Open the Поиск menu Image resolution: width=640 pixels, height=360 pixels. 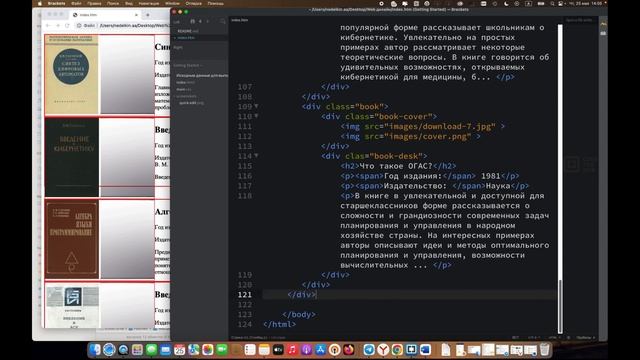point(113,3)
